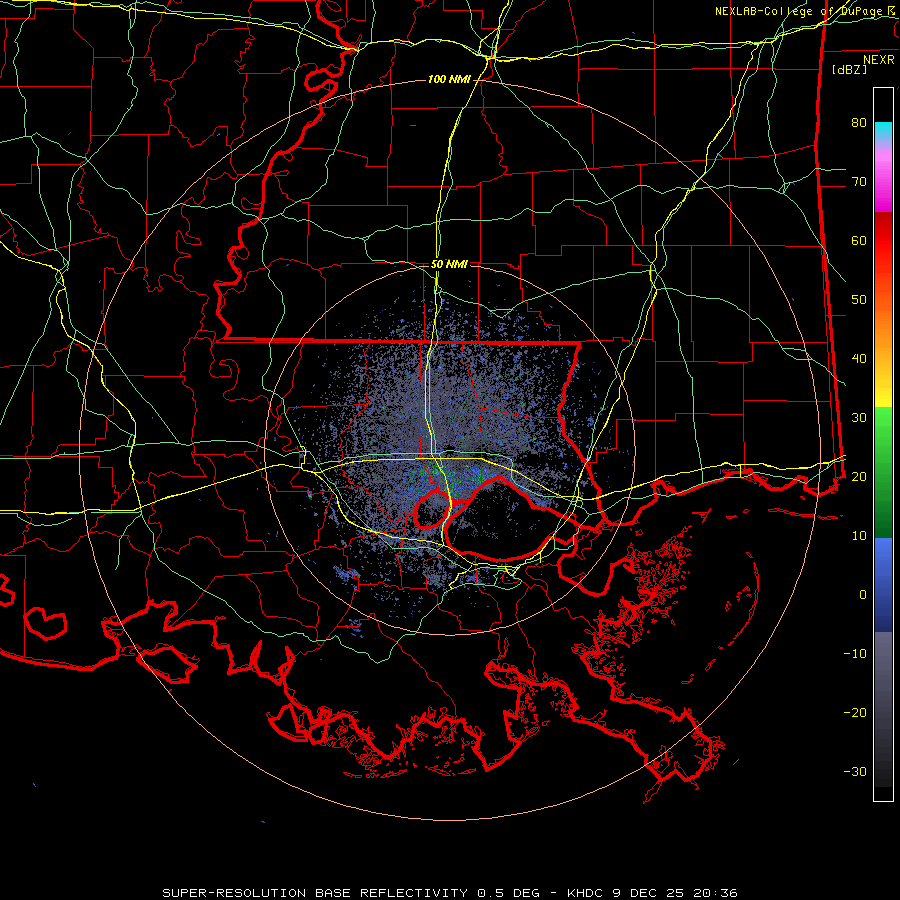This screenshot has width=900, height=900.
Task: Click the blue band of the color scale
Action: click(x=883, y=585)
